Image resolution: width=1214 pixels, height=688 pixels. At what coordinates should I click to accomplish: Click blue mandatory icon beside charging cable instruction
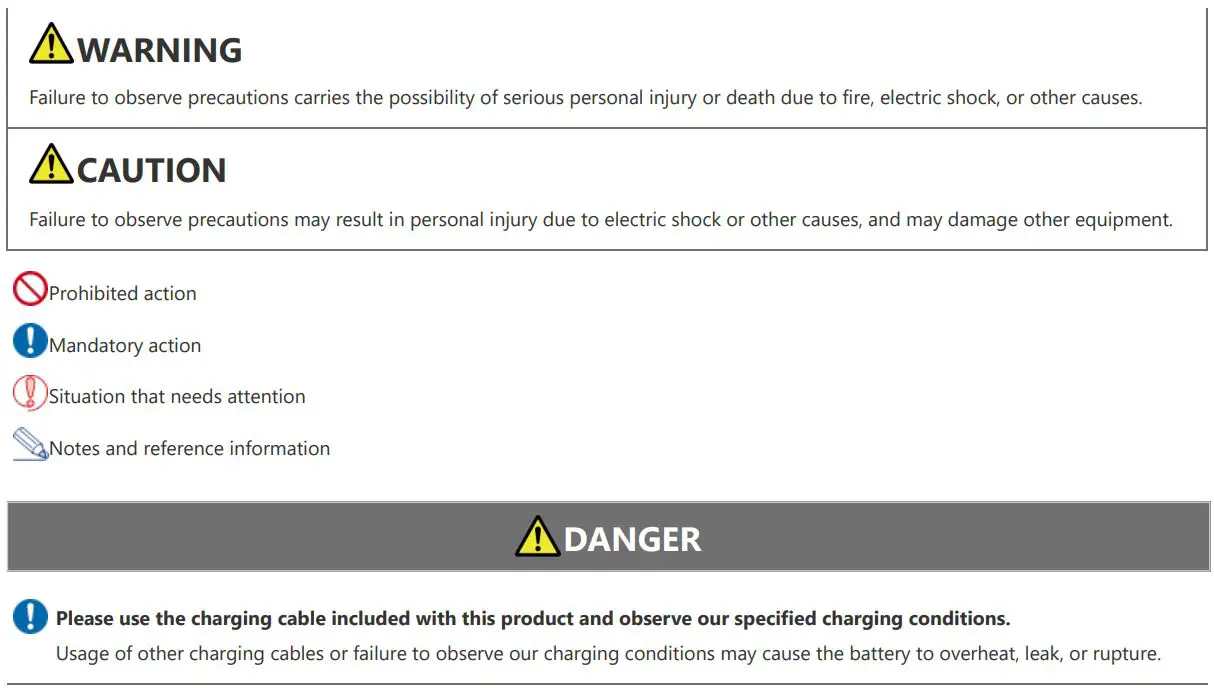[30, 616]
